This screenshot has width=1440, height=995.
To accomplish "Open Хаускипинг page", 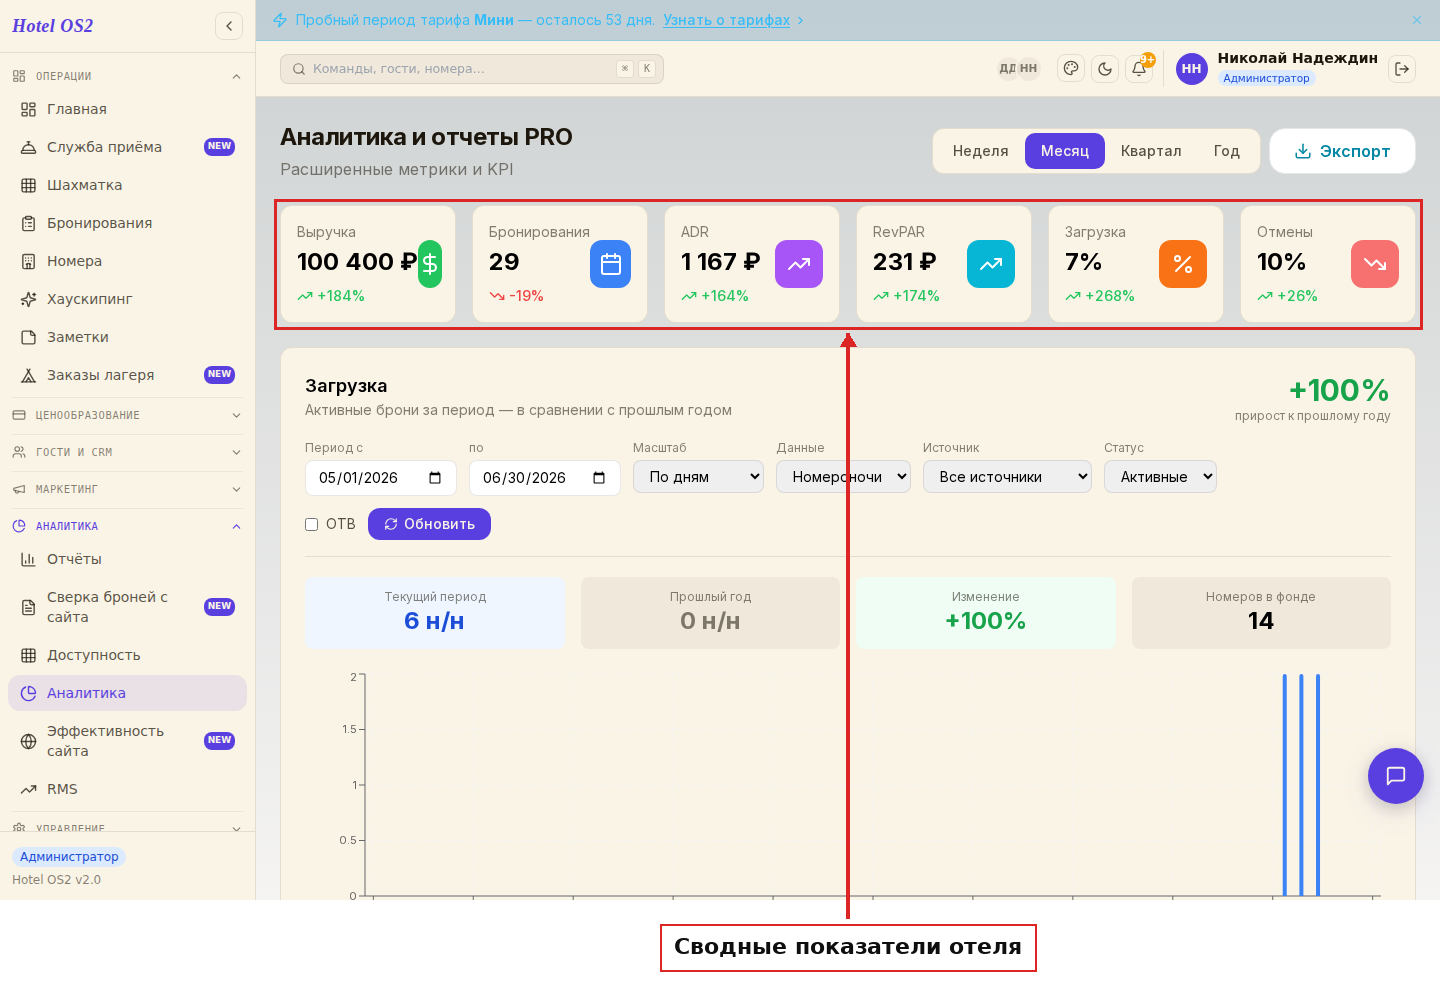I will (x=127, y=299).
